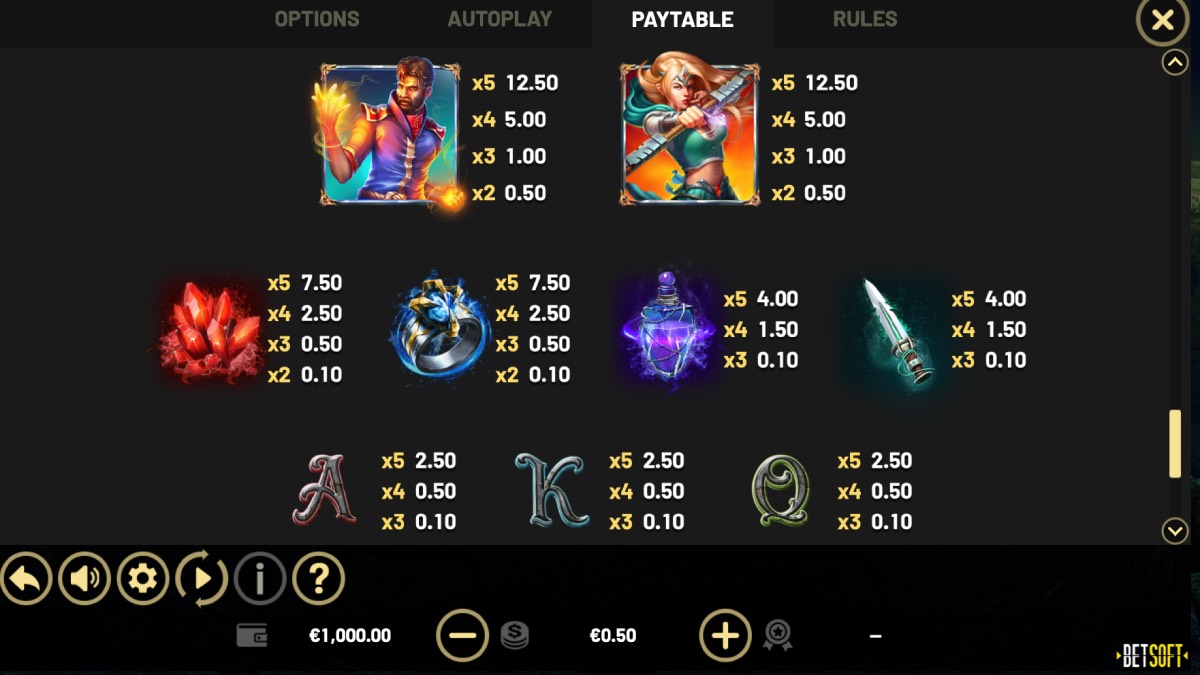Open the RULES tab

[865, 19]
